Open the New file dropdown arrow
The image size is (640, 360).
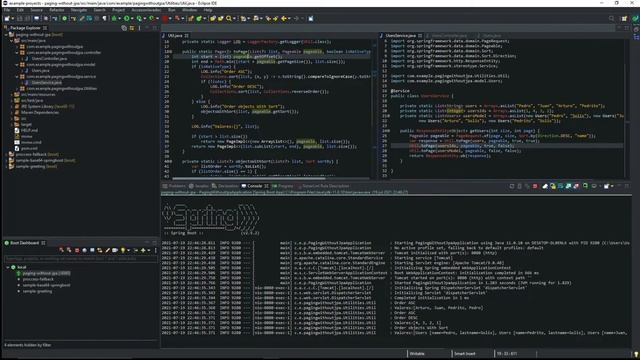point(13,19)
